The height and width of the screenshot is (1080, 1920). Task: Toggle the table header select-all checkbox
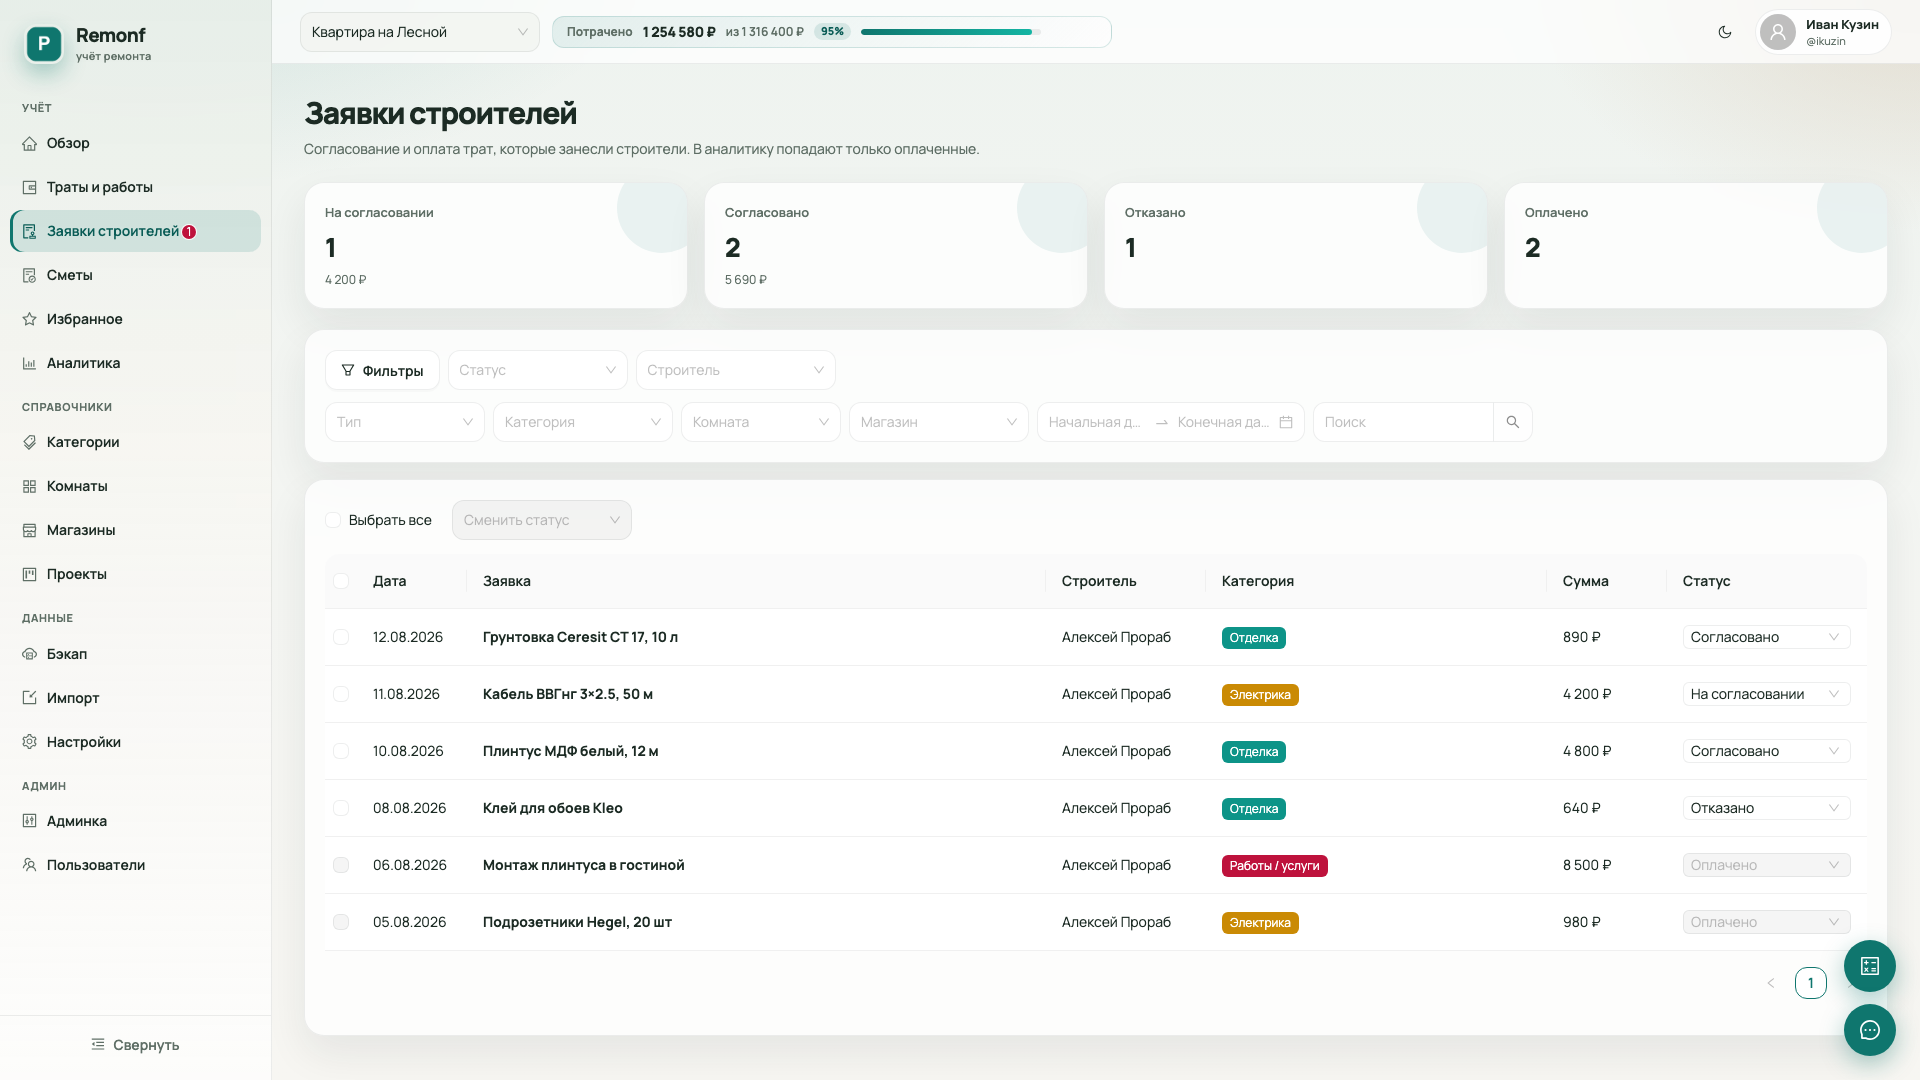(x=341, y=581)
